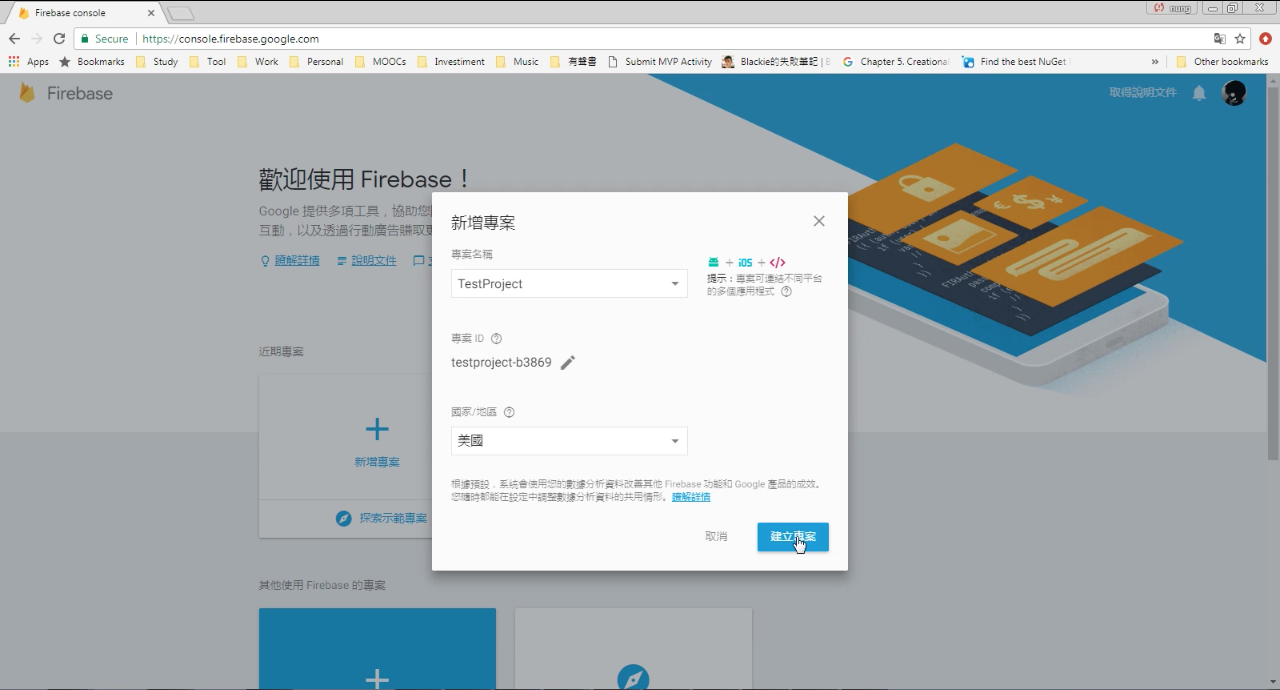
Task: Open the help tooltip next to 國家/地區
Action: coord(509,412)
